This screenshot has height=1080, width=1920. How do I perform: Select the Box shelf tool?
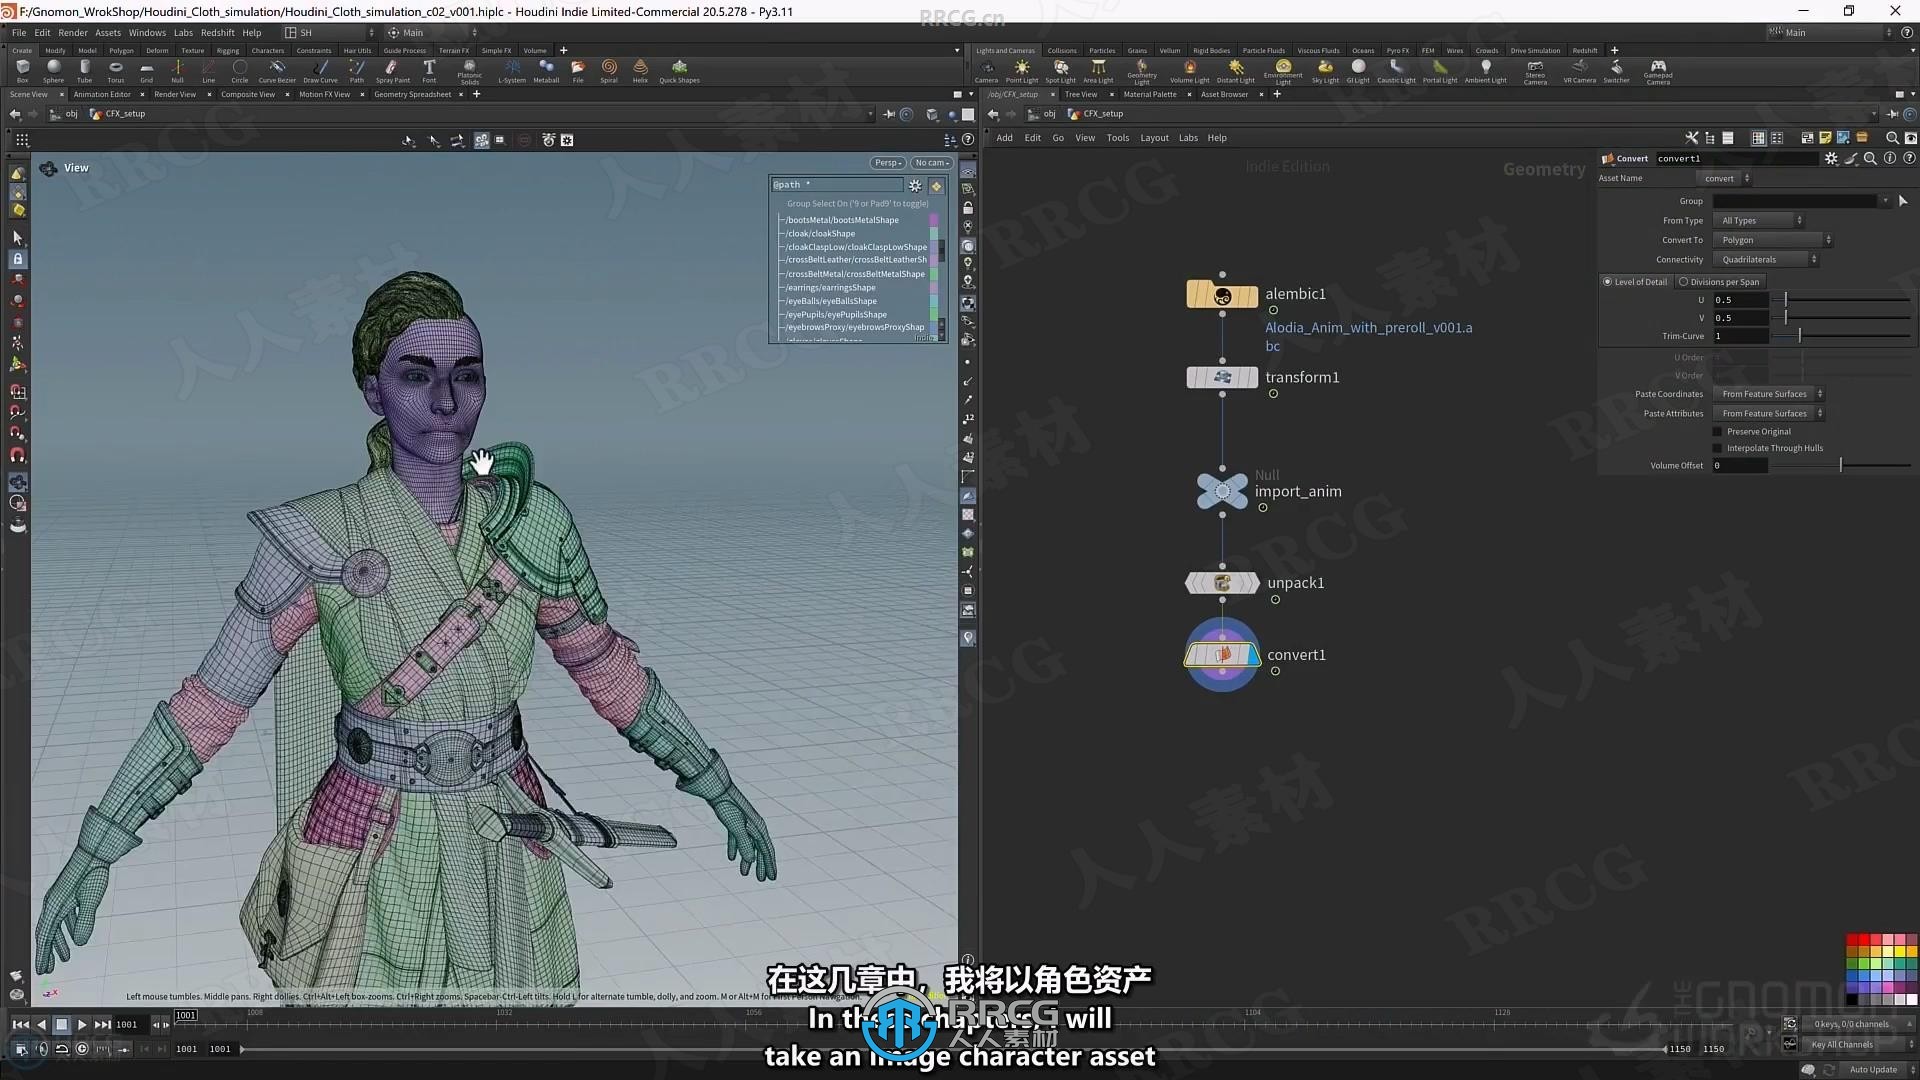coord(22,71)
